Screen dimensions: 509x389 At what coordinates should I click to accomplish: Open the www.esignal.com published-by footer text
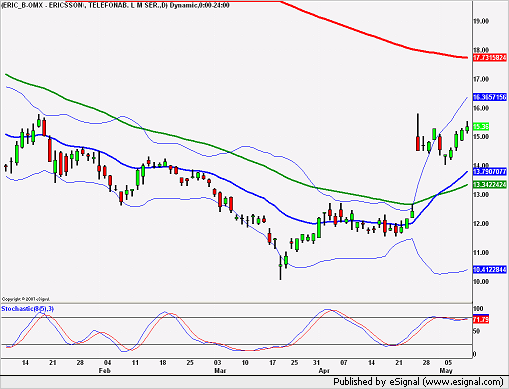tap(418, 382)
